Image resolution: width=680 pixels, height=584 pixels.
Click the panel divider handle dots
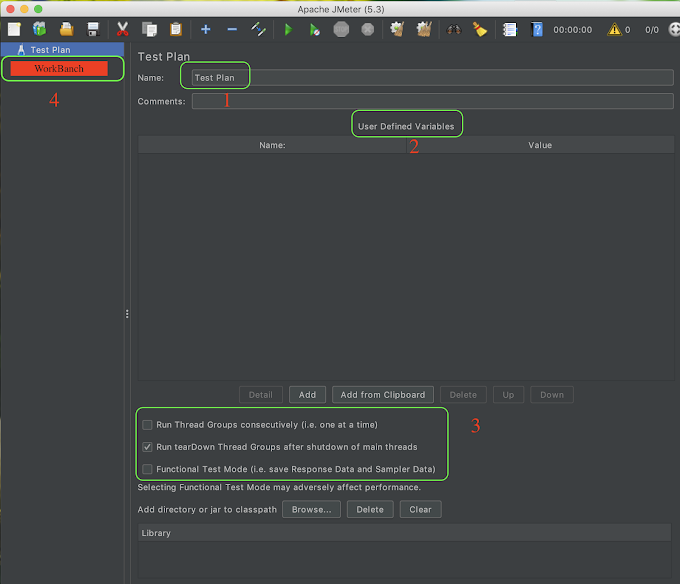pos(127,314)
